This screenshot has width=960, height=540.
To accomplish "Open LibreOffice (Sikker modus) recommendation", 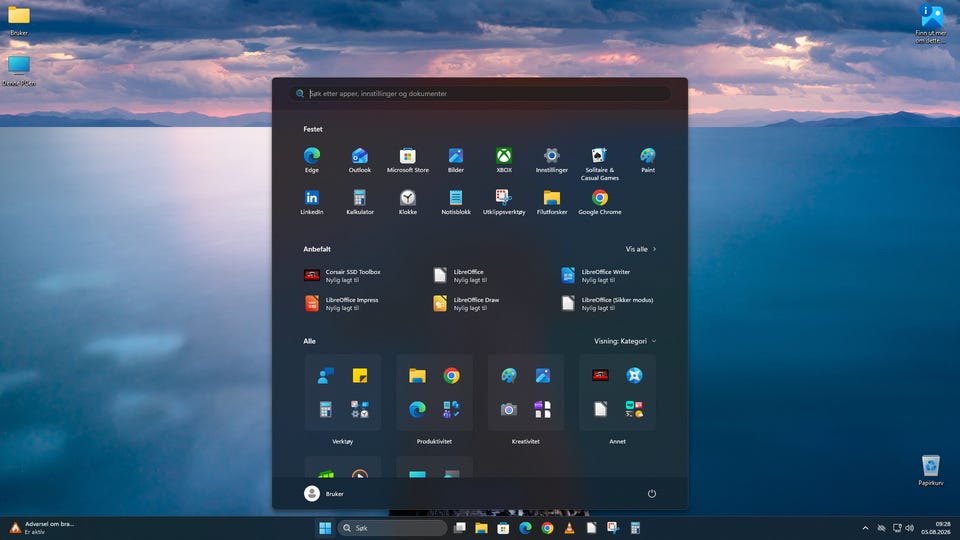I will (x=607, y=304).
